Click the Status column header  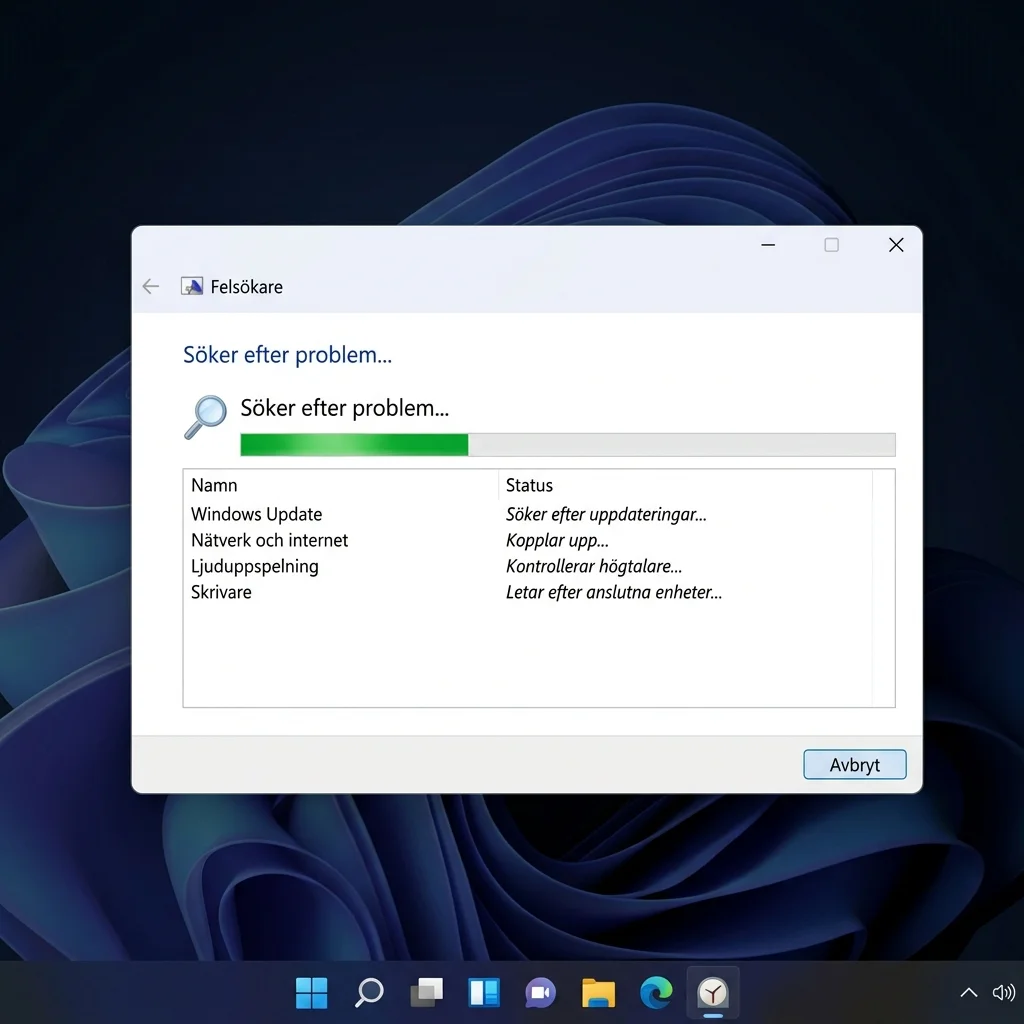(x=685, y=485)
